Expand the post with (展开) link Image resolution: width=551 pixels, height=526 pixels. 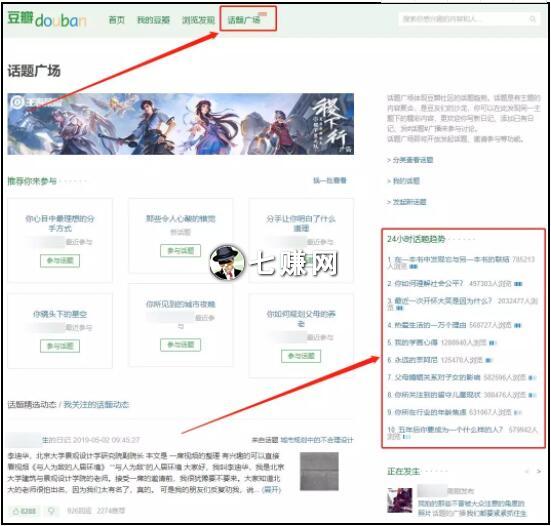pos(271,489)
